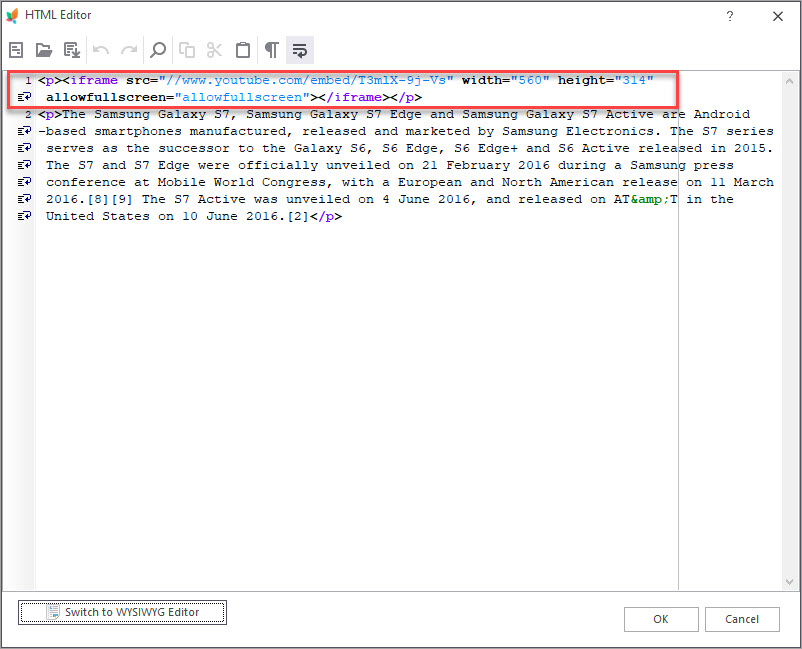This screenshot has height=649, width=802.
Task: Click the Cut scissors icon
Action: pyautogui.click(x=214, y=50)
